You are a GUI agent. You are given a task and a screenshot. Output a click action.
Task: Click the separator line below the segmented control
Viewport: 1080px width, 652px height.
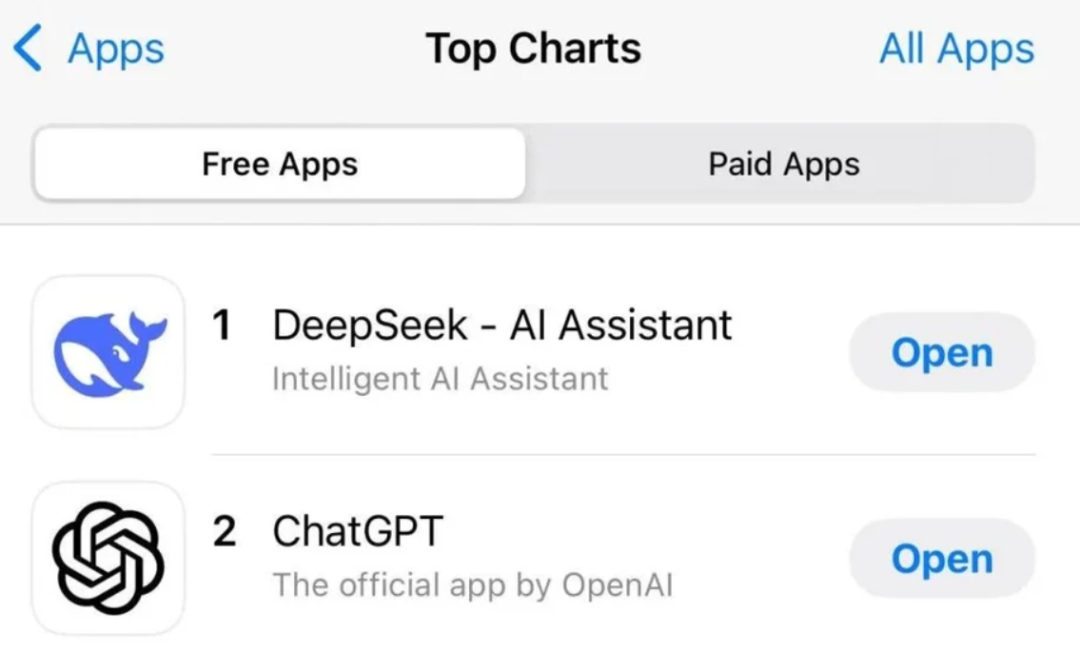540,225
